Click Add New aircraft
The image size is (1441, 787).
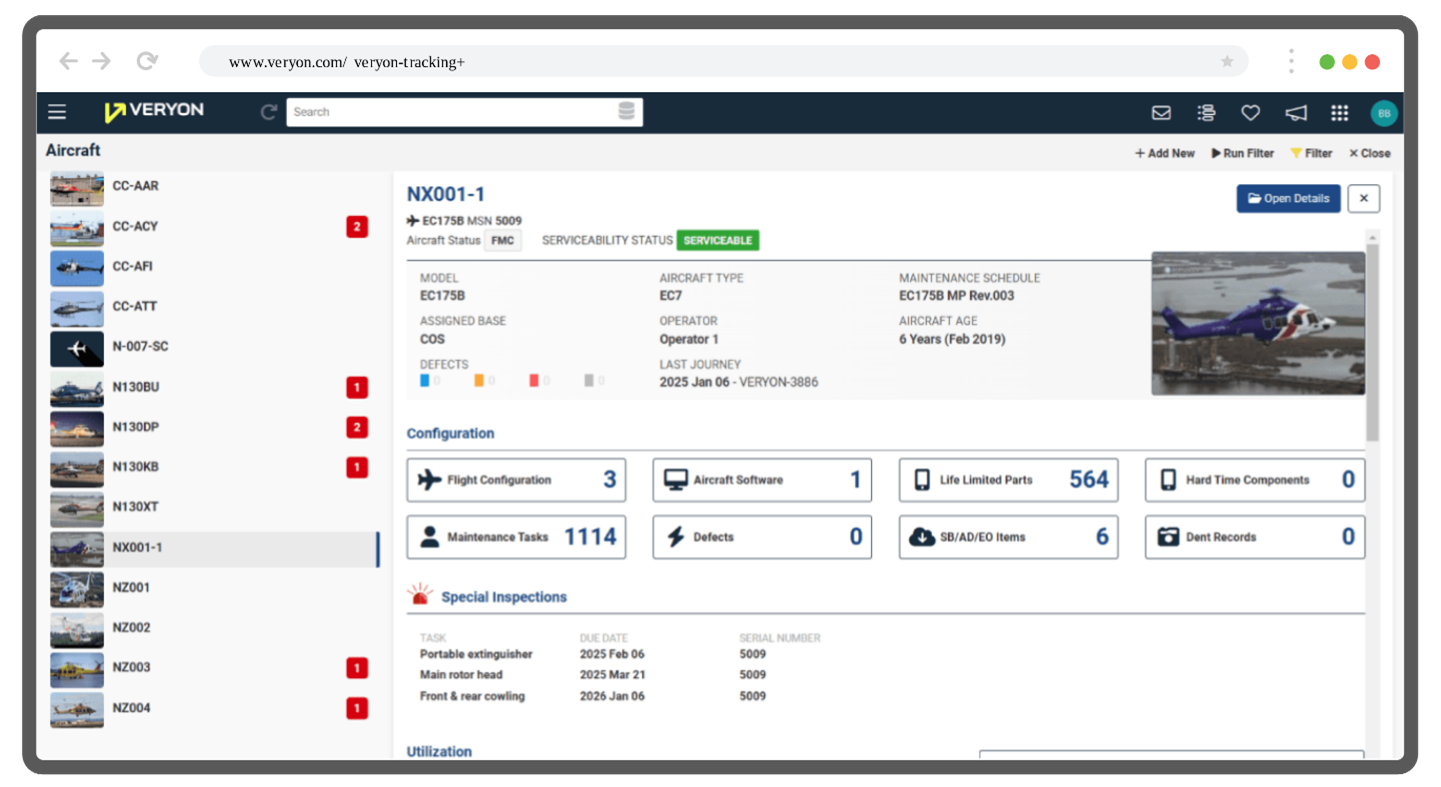[x=1165, y=153]
